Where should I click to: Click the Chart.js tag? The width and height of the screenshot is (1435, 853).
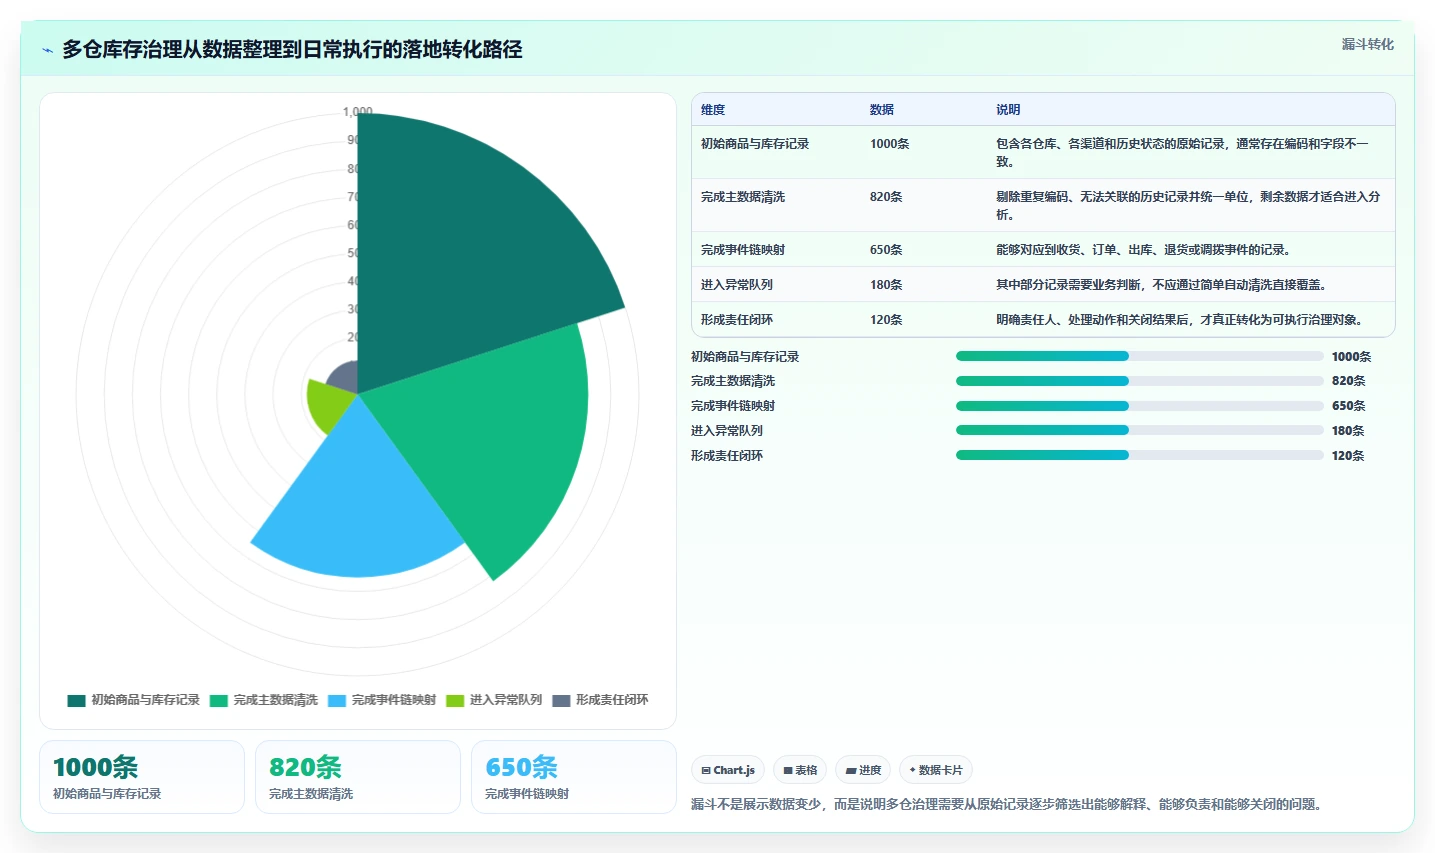(x=728, y=770)
